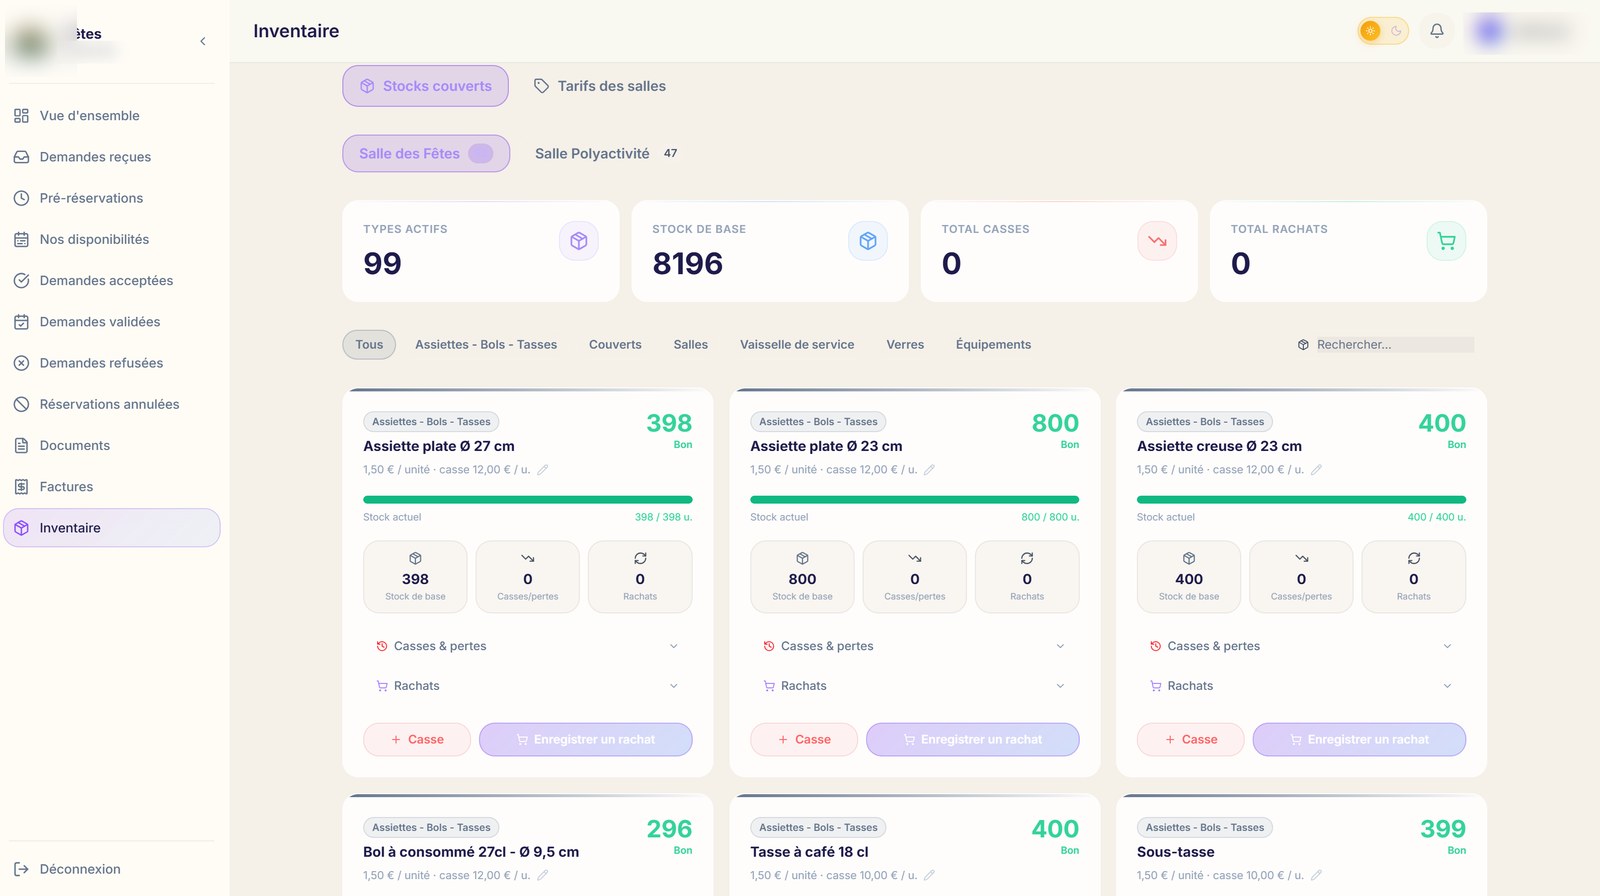This screenshot has height=896, width=1600.
Task: Click the Réservations annulées ban icon
Action: pyautogui.click(x=21, y=404)
